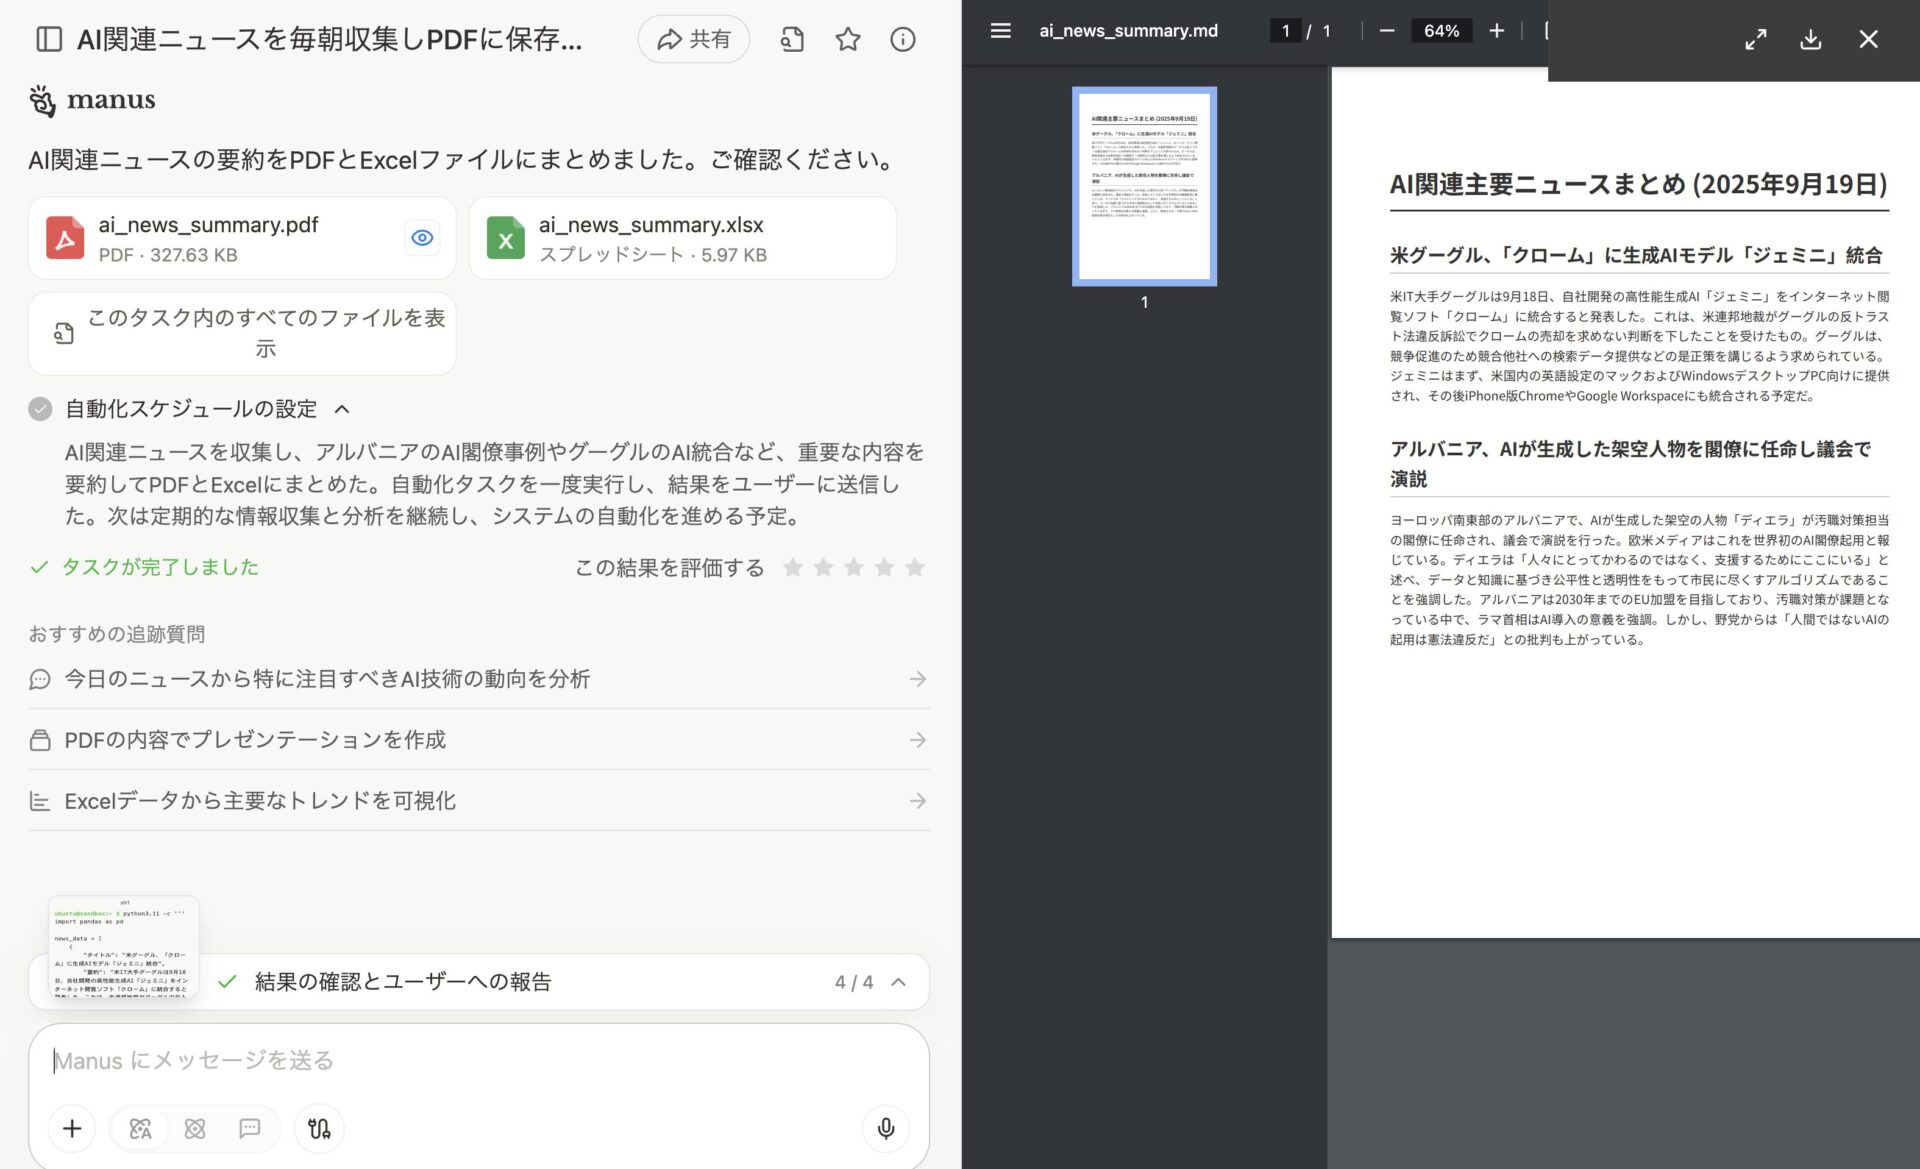
Task: Collapse the 自動化スケジュールの設定 section
Action: (x=341, y=409)
